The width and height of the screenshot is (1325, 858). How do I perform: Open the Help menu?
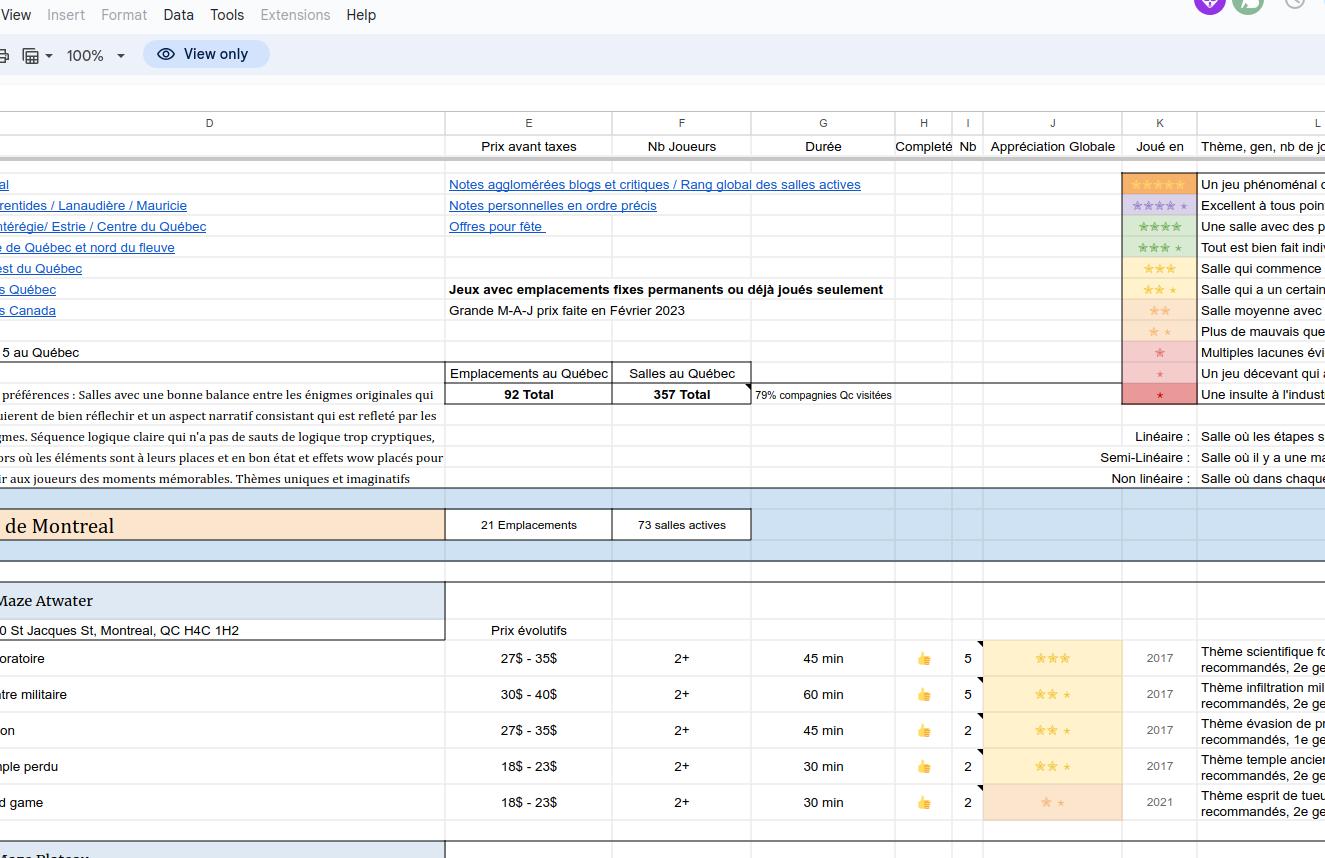click(361, 15)
